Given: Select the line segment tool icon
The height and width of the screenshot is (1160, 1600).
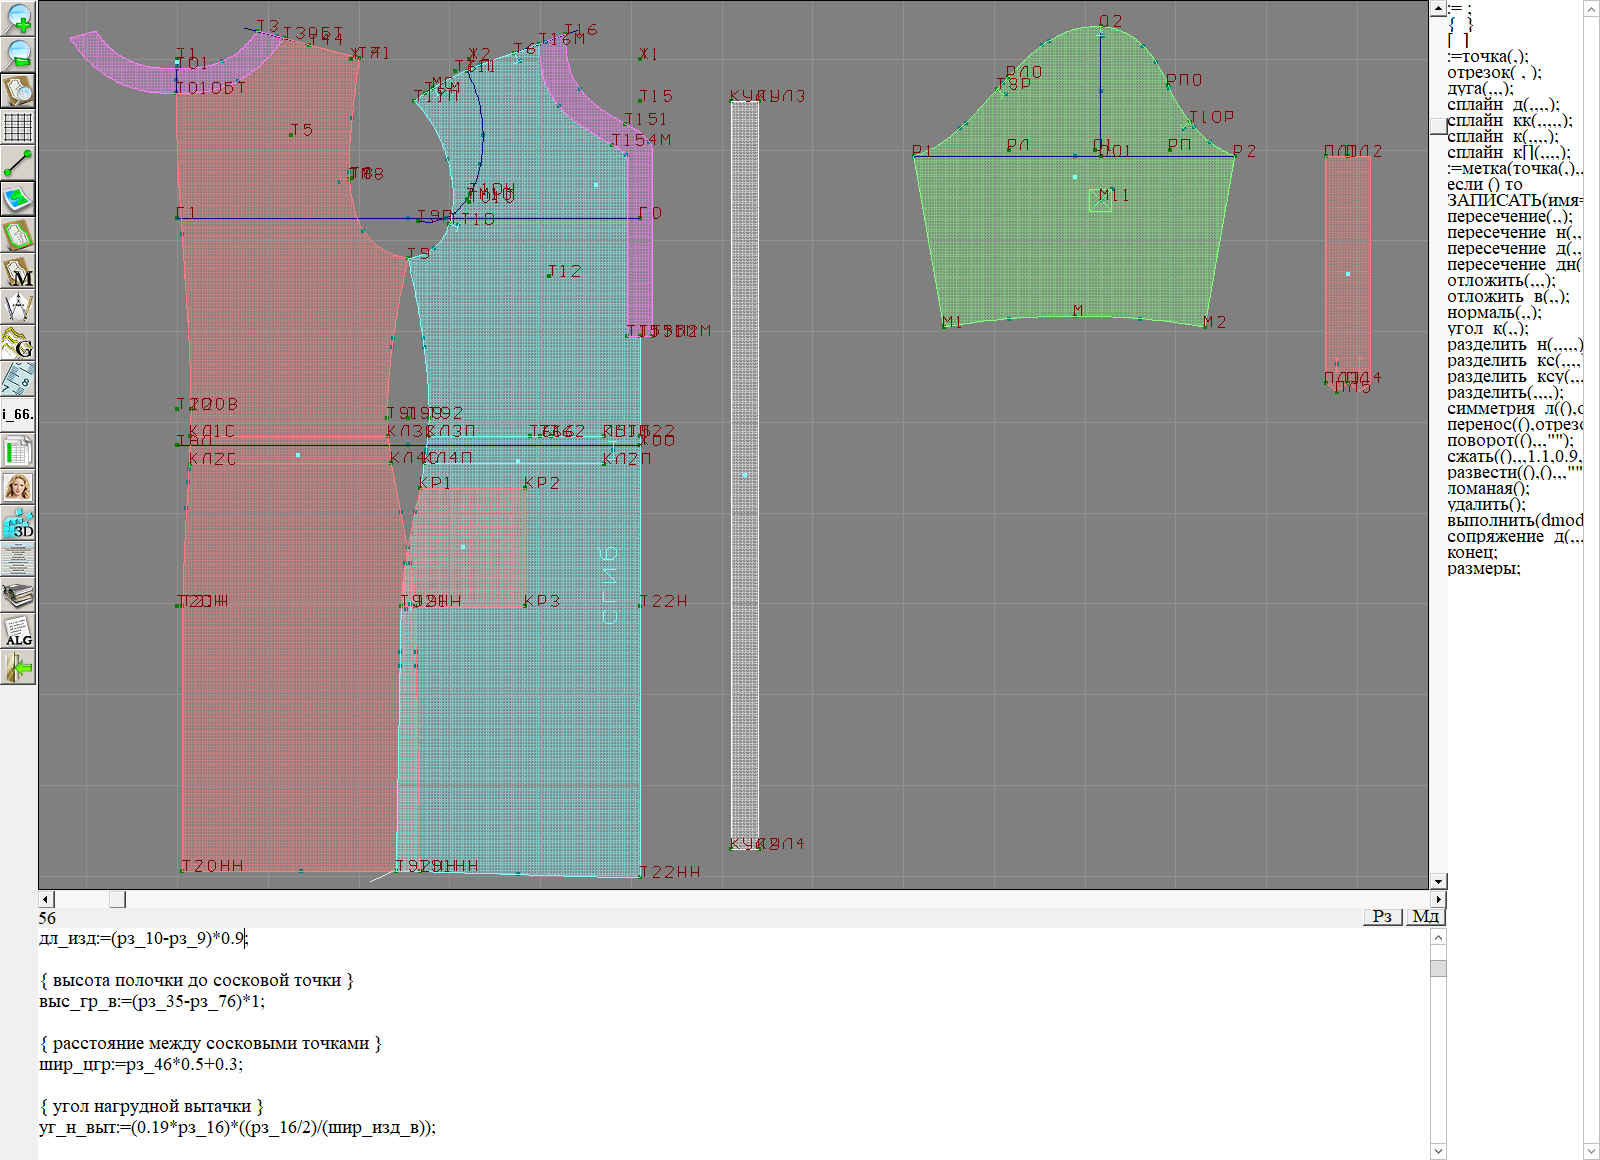Looking at the screenshot, I should [x=18, y=163].
